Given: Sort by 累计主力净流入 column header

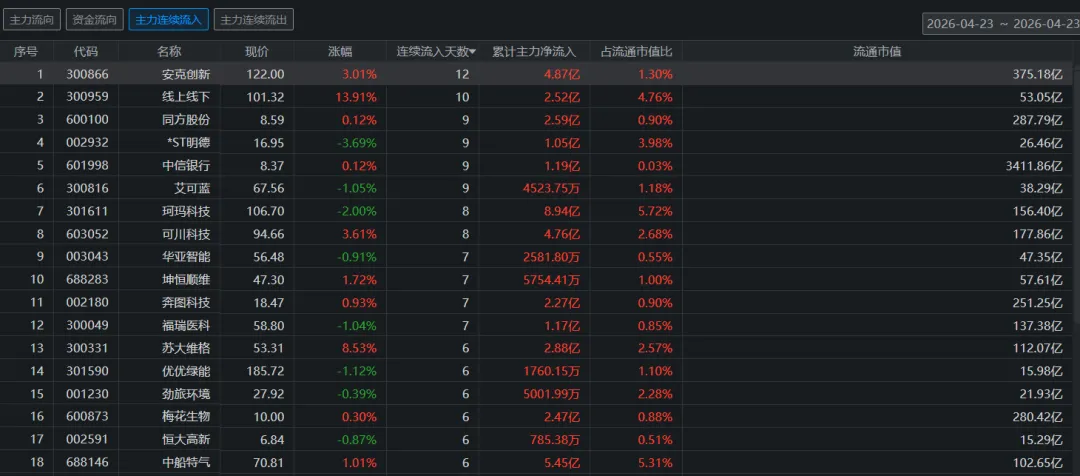Looking at the screenshot, I should point(534,52).
